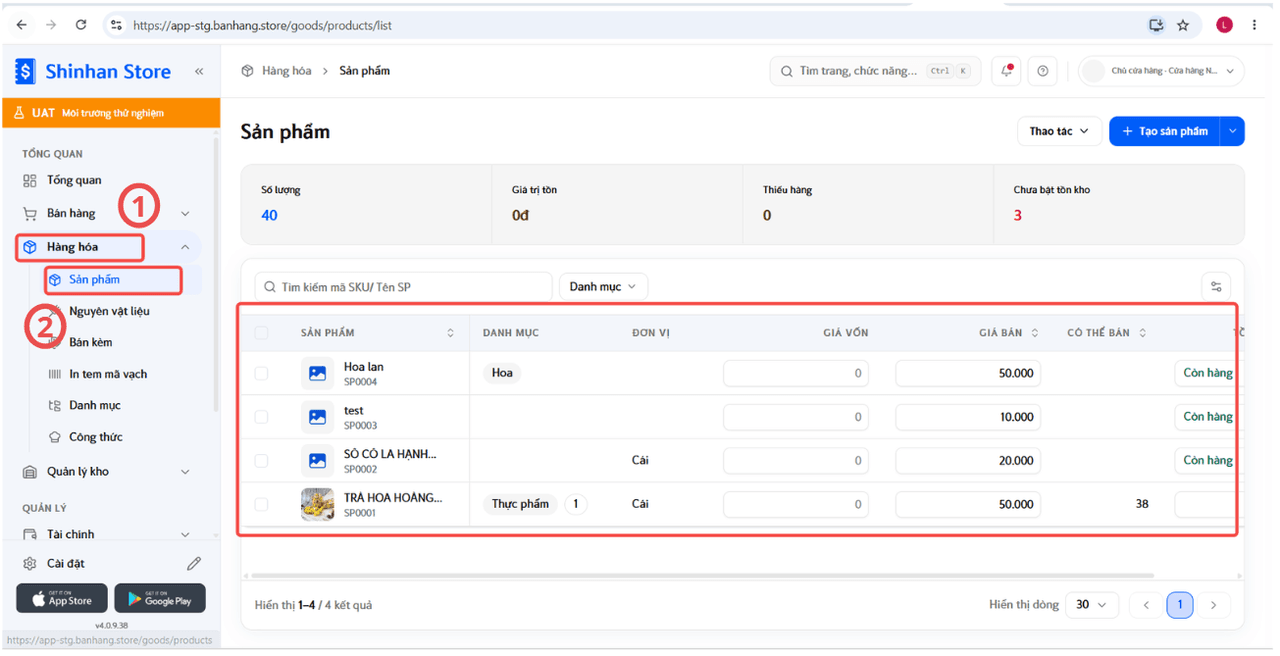Click the Tạo sản phẩm button
Viewport: 1280px width, 656px height.
click(1164, 131)
